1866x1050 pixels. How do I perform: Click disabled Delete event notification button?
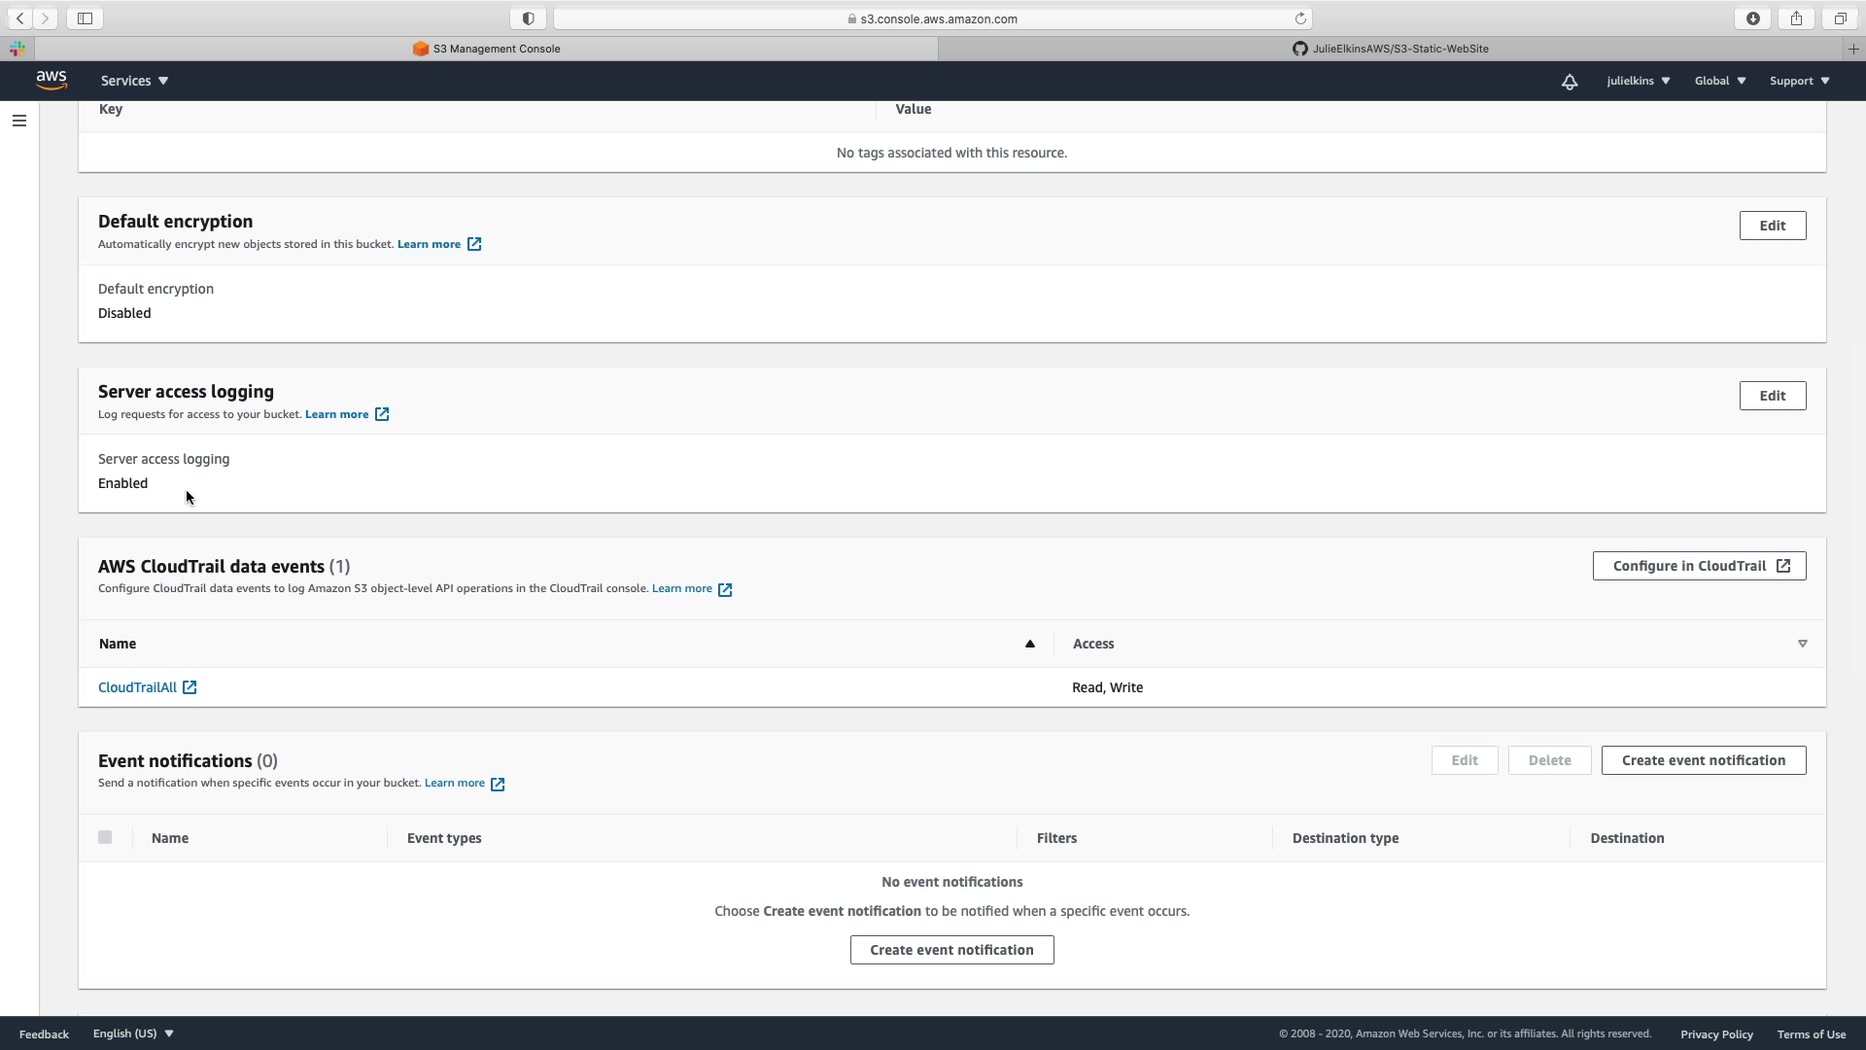pos(1549,760)
